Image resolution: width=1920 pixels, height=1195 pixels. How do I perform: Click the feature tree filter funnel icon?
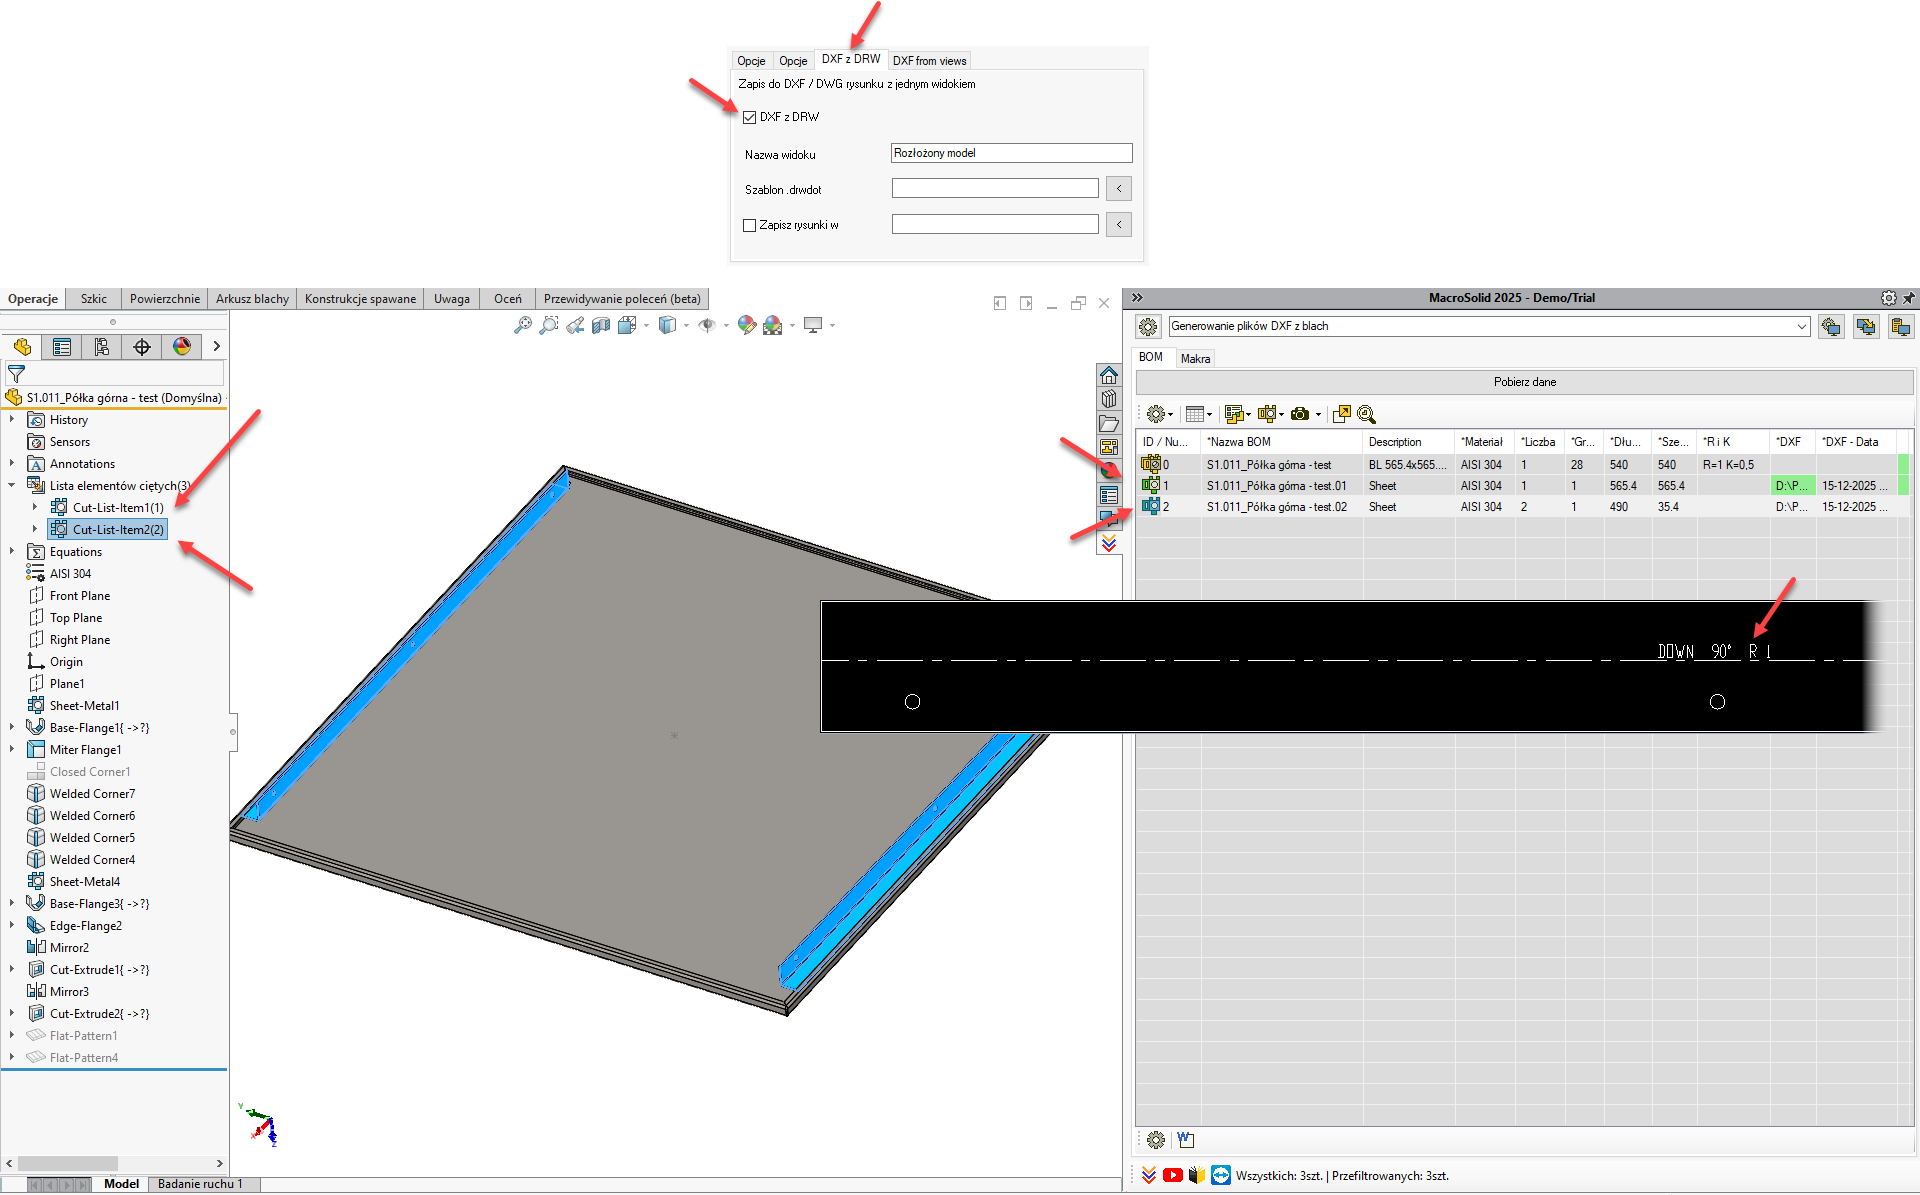17,374
